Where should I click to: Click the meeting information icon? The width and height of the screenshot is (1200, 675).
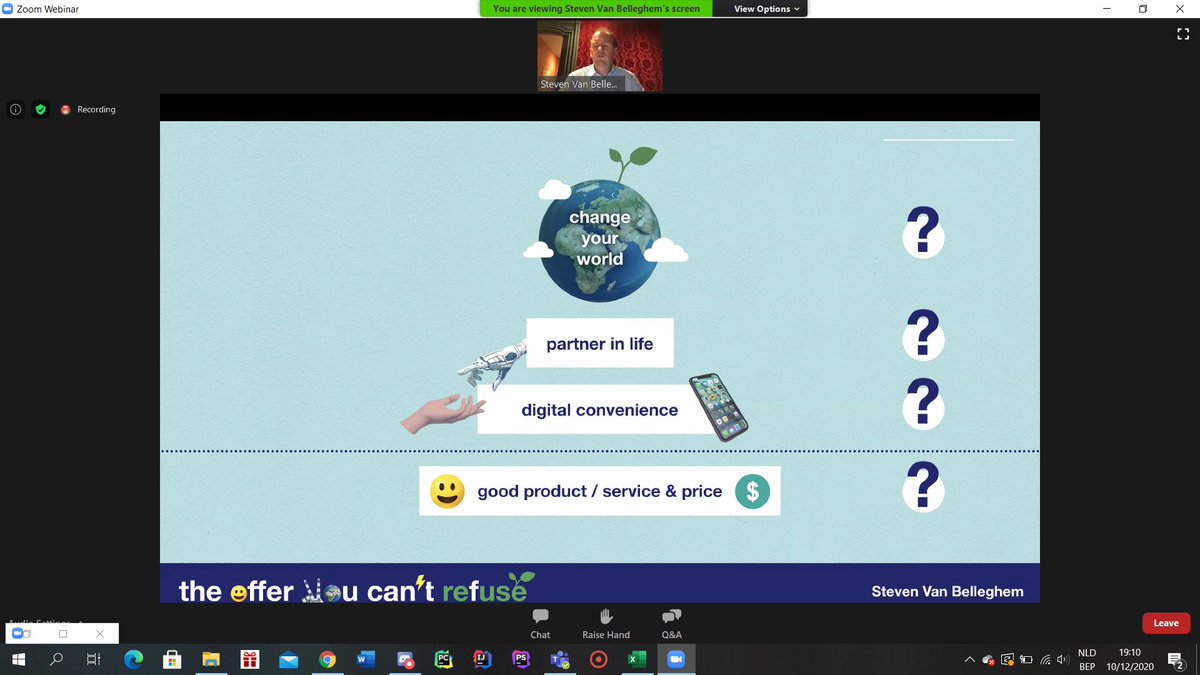[16, 109]
